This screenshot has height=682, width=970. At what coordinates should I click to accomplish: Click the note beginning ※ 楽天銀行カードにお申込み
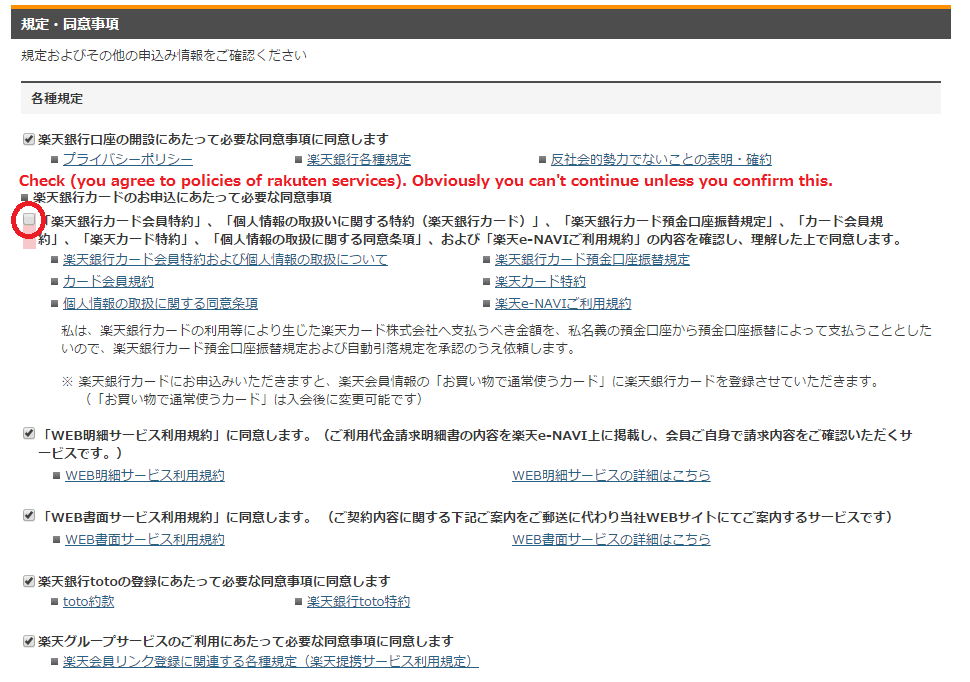pyautogui.click(x=470, y=390)
